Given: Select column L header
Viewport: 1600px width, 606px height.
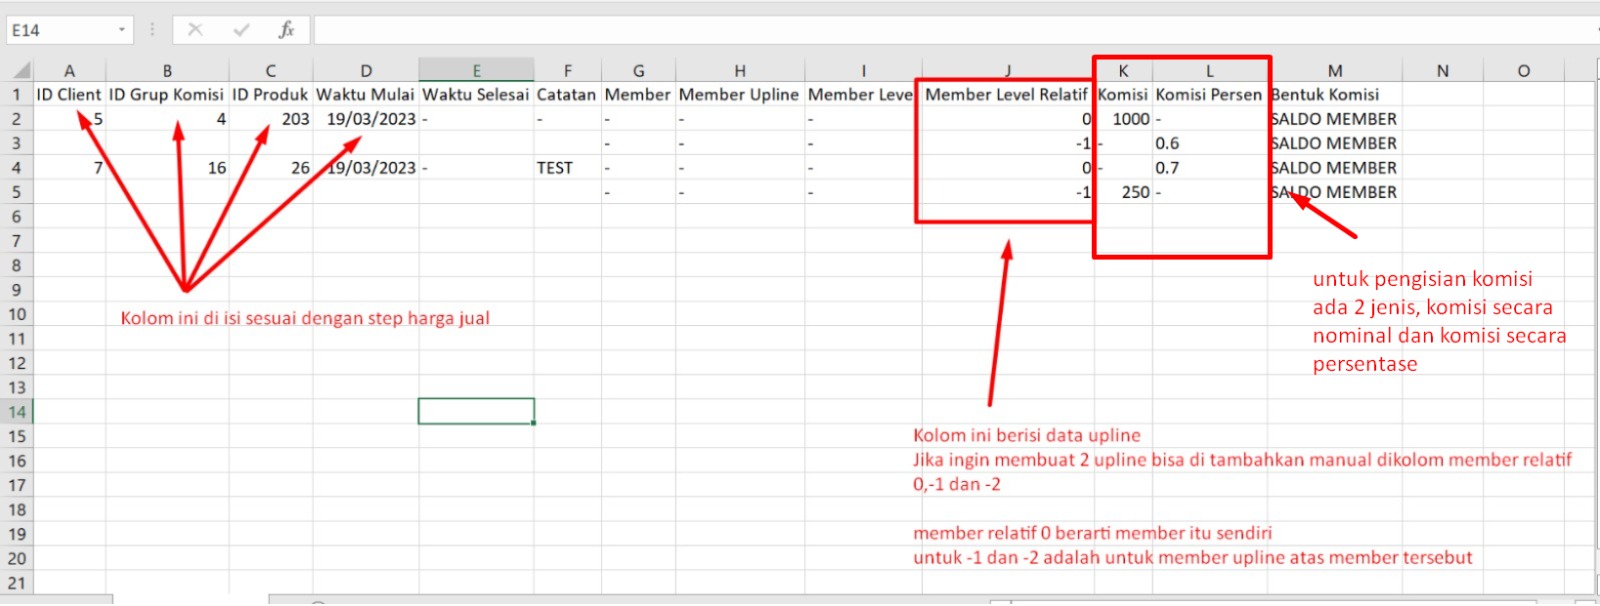Looking at the screenshot, I should [x=1210, y=71].
